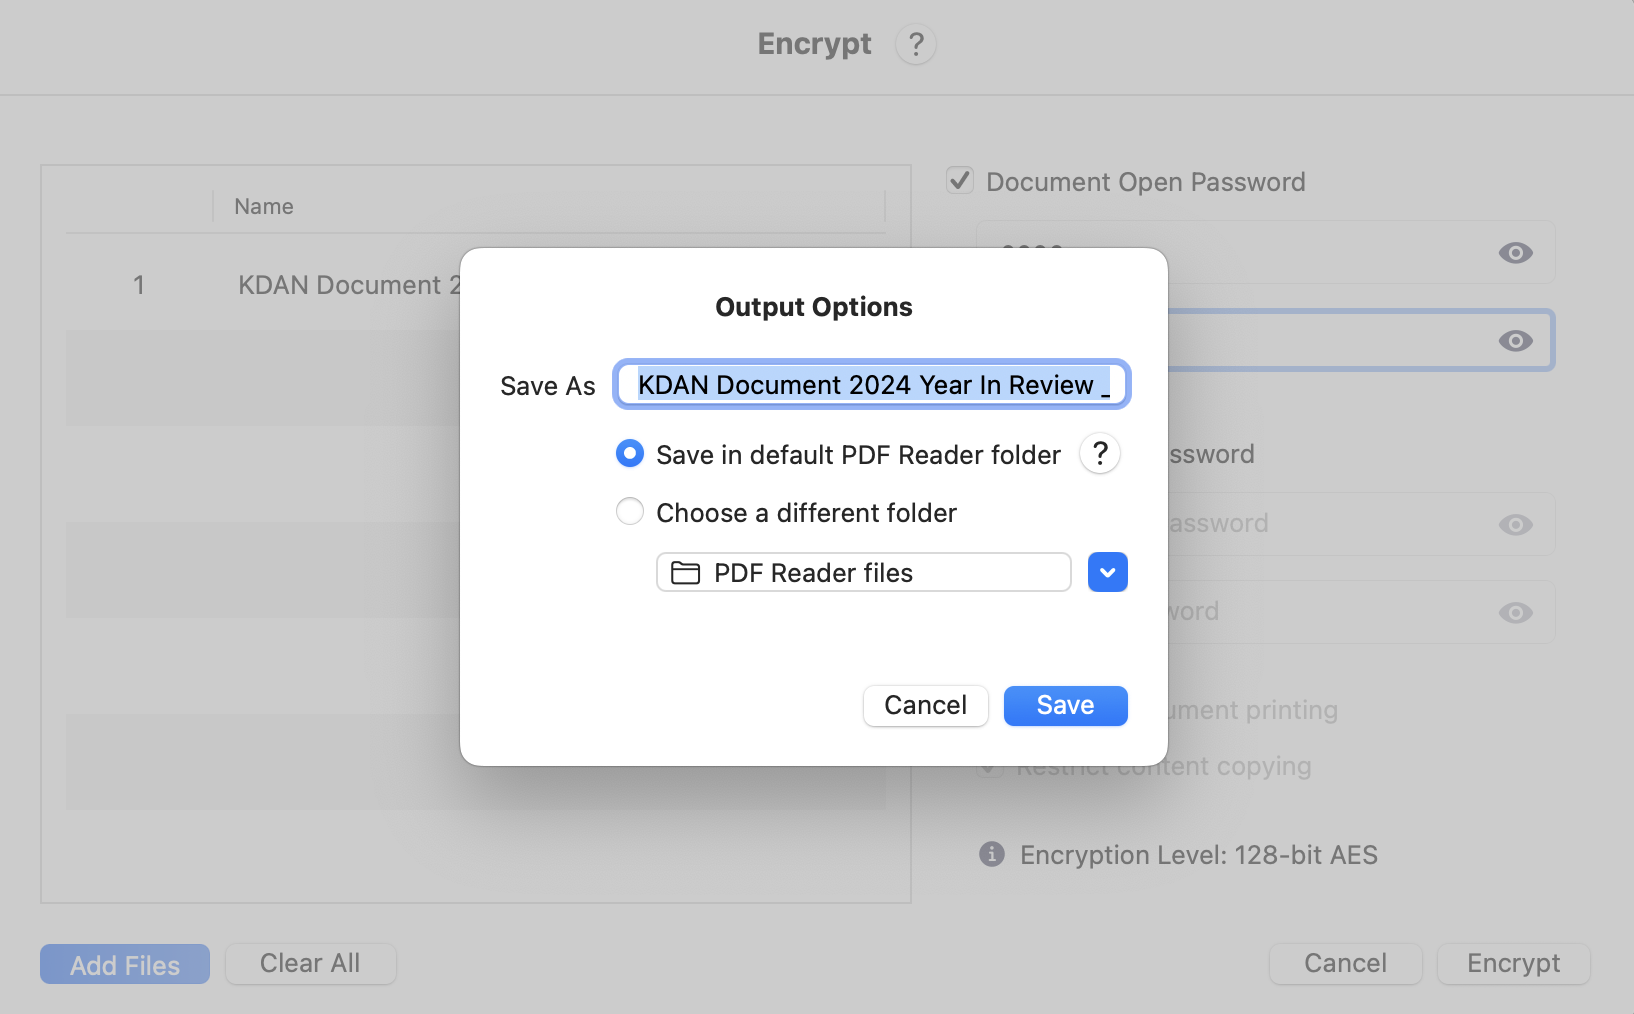
Task: Click eye icon in the lowest password field
Action: [1515, 613]
